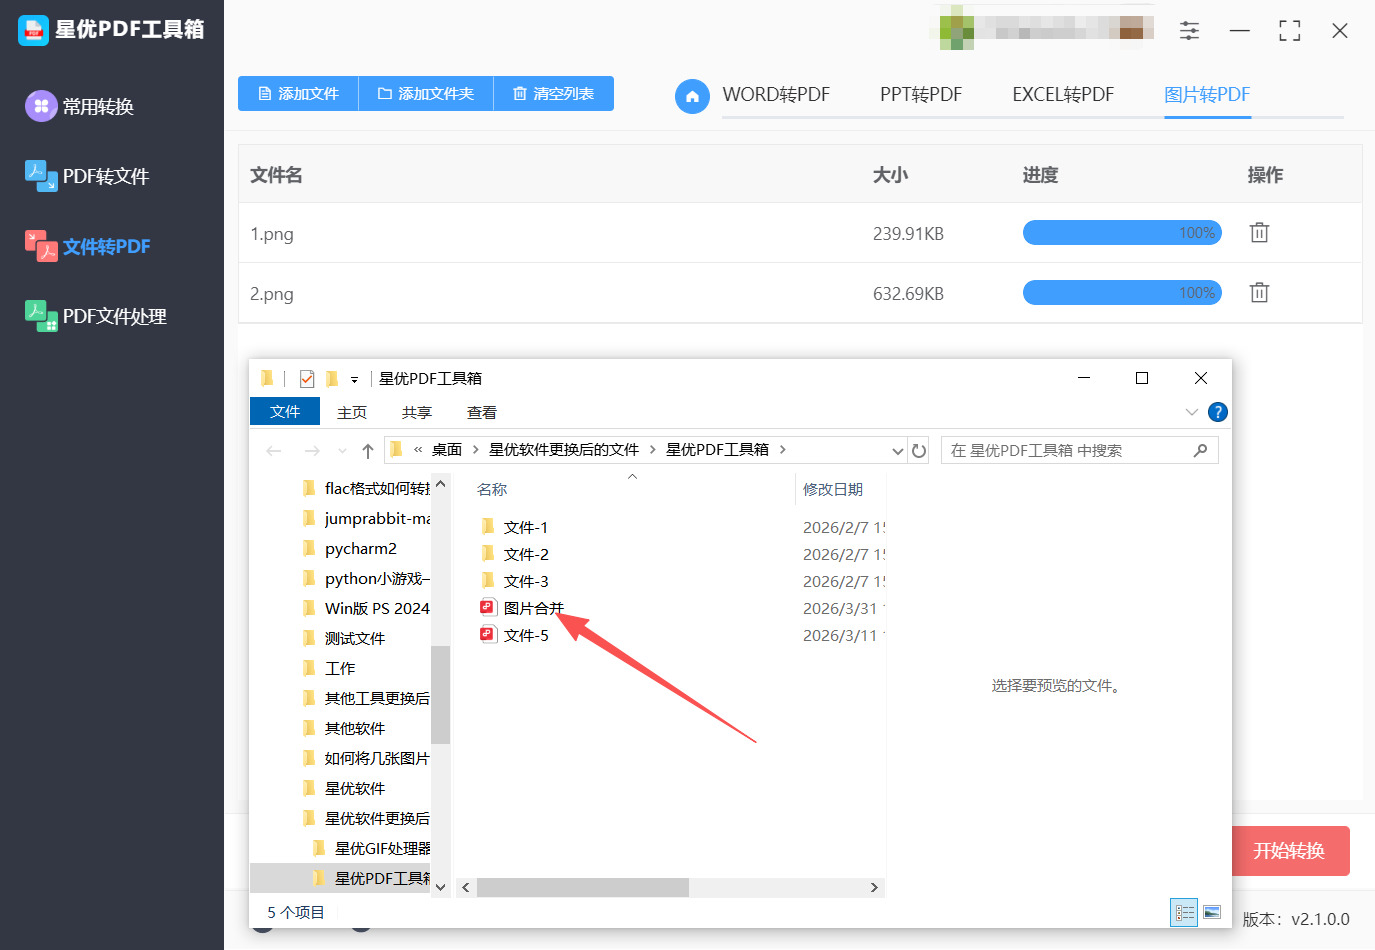Click the 文件转PDF sidebar icon
1375x950 pixels.
click(41, 246)
